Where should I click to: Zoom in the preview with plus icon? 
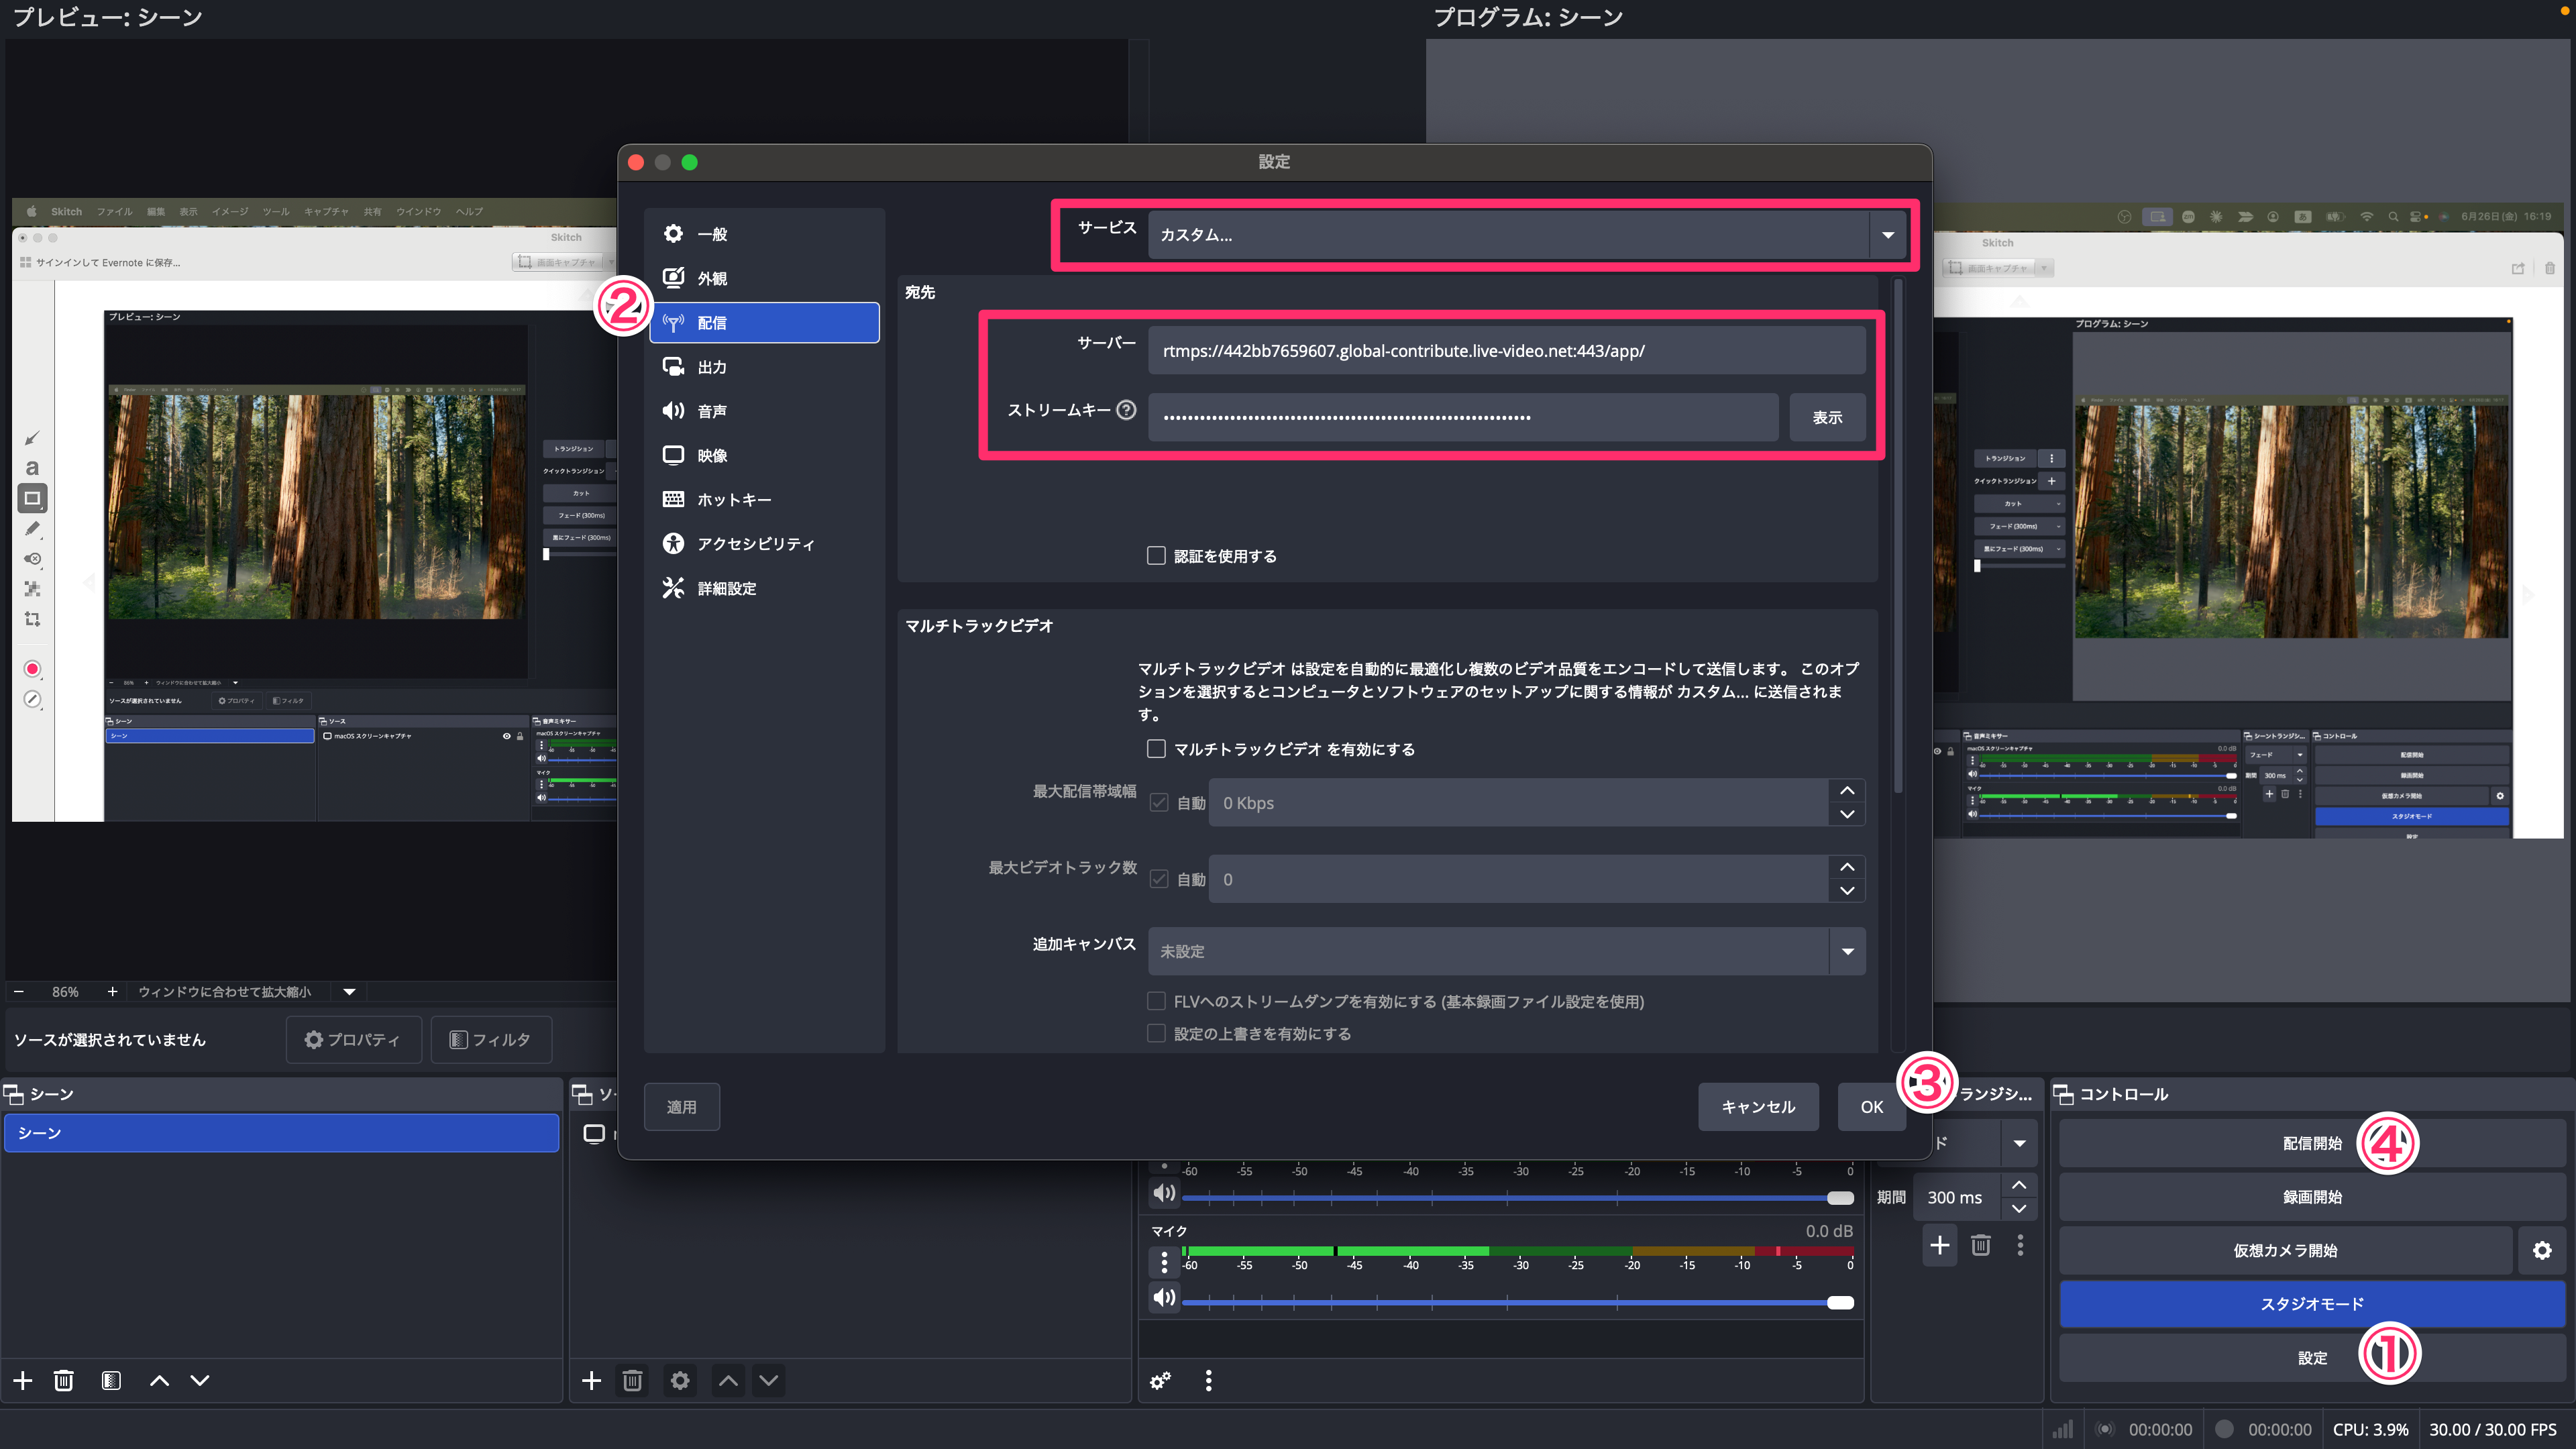(x=112, y=991)
